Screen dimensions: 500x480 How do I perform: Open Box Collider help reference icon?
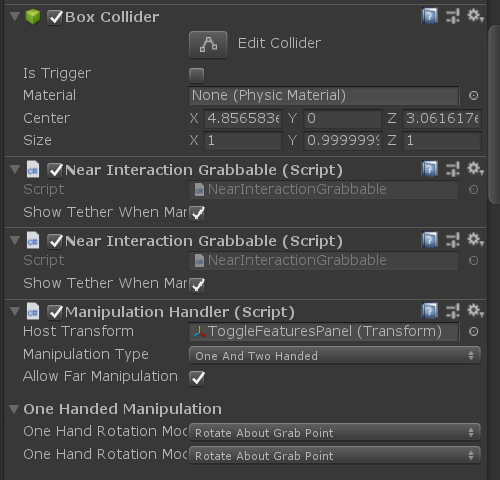(430, 16)
